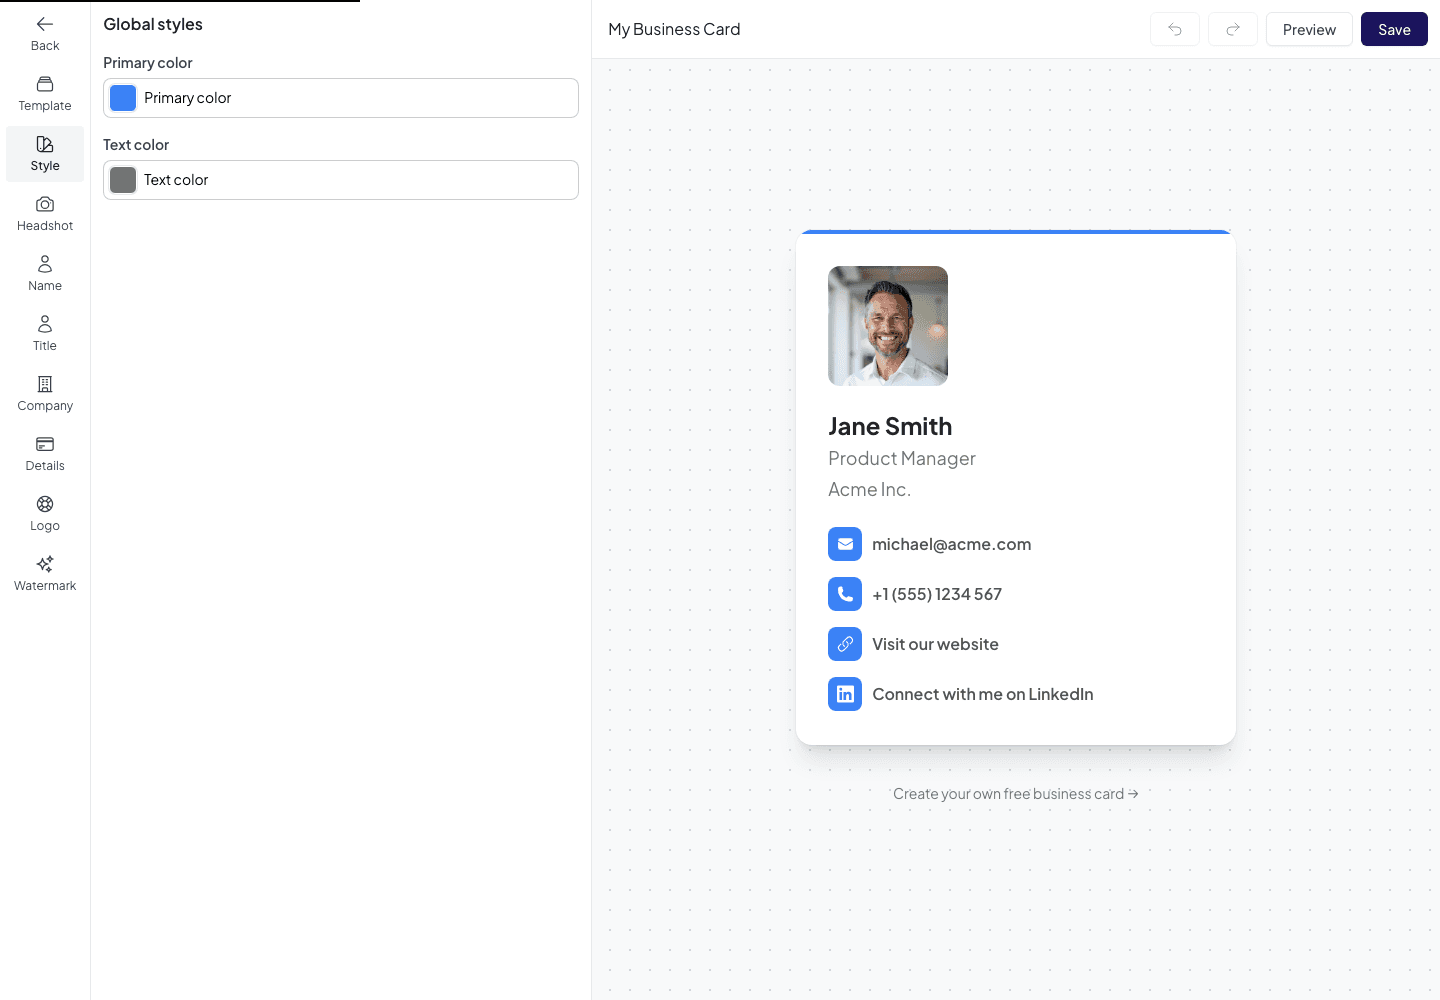Open the Details card section

45,454
